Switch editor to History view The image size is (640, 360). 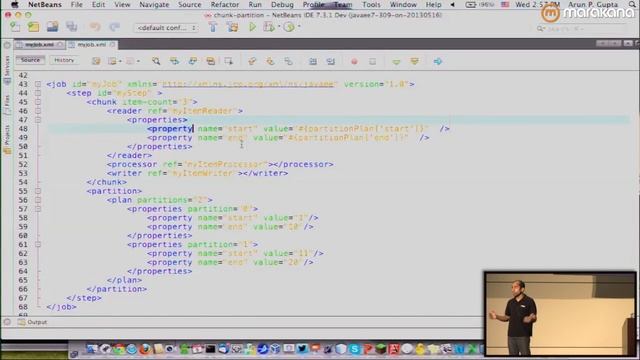pos(64,60)
